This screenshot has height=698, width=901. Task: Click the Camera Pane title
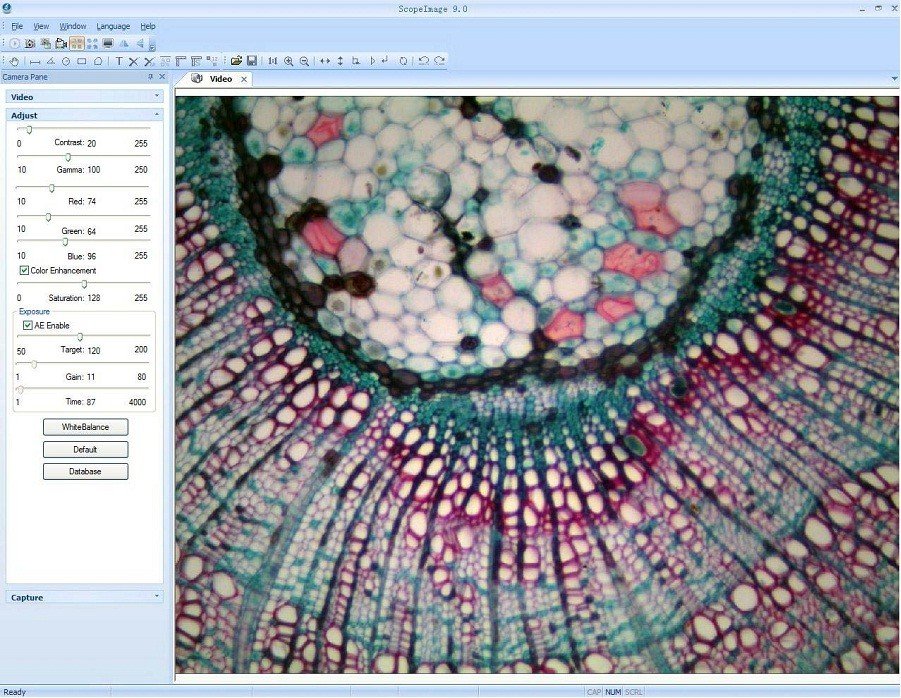[x=25, y=77]
